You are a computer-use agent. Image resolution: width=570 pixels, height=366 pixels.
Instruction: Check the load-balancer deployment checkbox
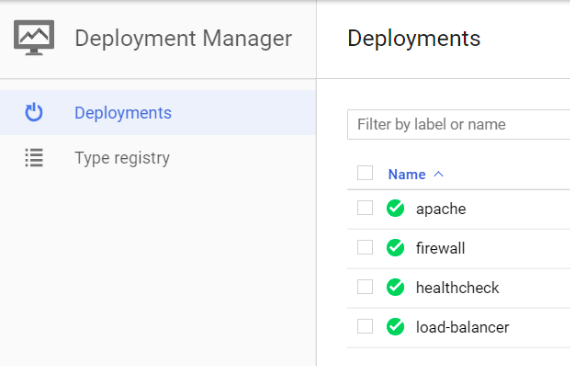click(365, 326)
